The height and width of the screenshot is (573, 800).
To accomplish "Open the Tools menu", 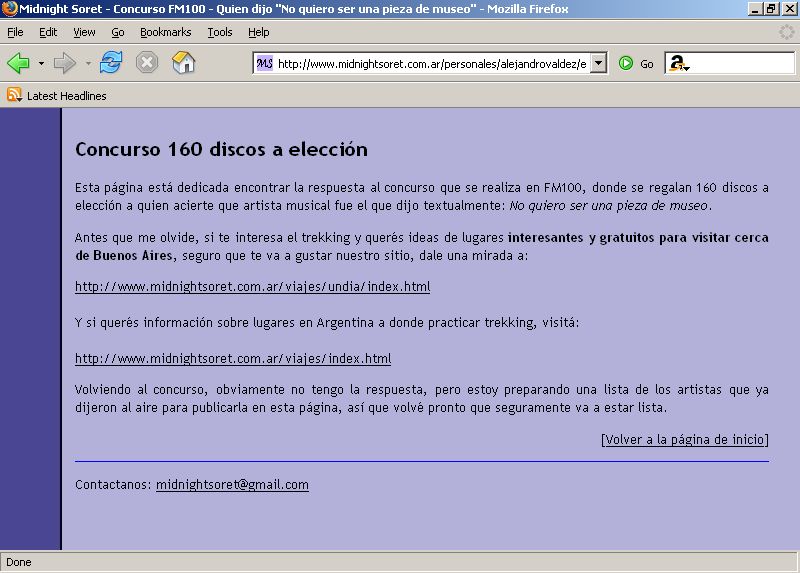I will point(220,32).
